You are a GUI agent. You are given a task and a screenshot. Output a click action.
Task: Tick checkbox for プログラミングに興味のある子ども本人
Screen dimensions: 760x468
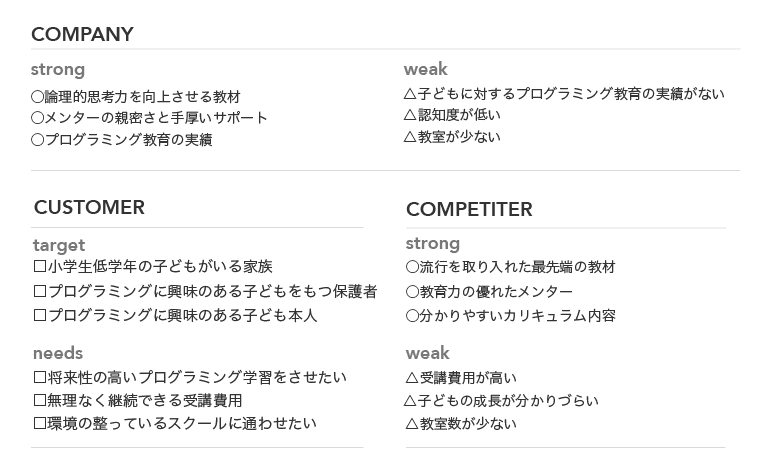click(x=40, y=315)
